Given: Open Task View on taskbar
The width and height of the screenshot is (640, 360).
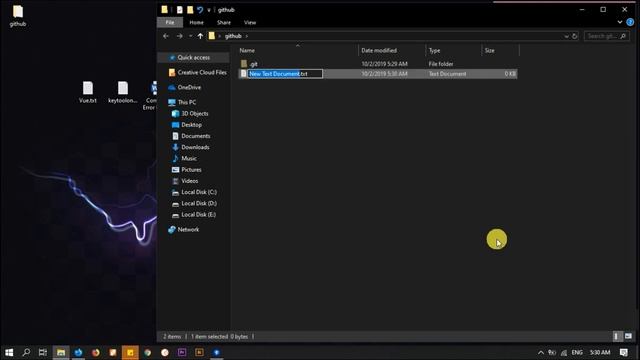Looking at the screenshot, I should click(43, 352).
